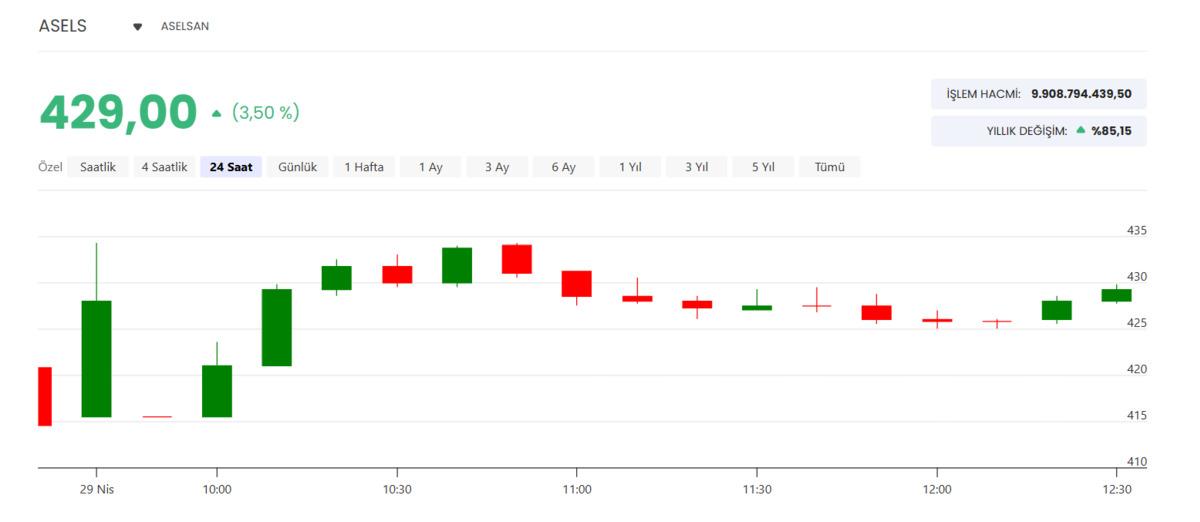
Task: Click the green up-arrow beside 429,00 price
Action: click(217, 114)
